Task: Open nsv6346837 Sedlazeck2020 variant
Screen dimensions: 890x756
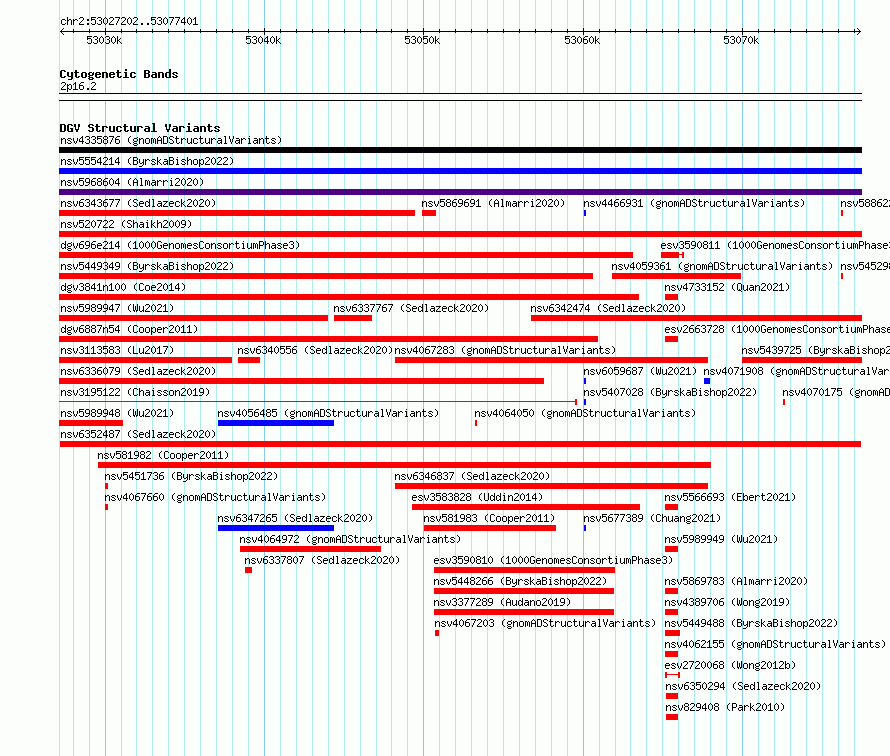Action: (472, 476)
